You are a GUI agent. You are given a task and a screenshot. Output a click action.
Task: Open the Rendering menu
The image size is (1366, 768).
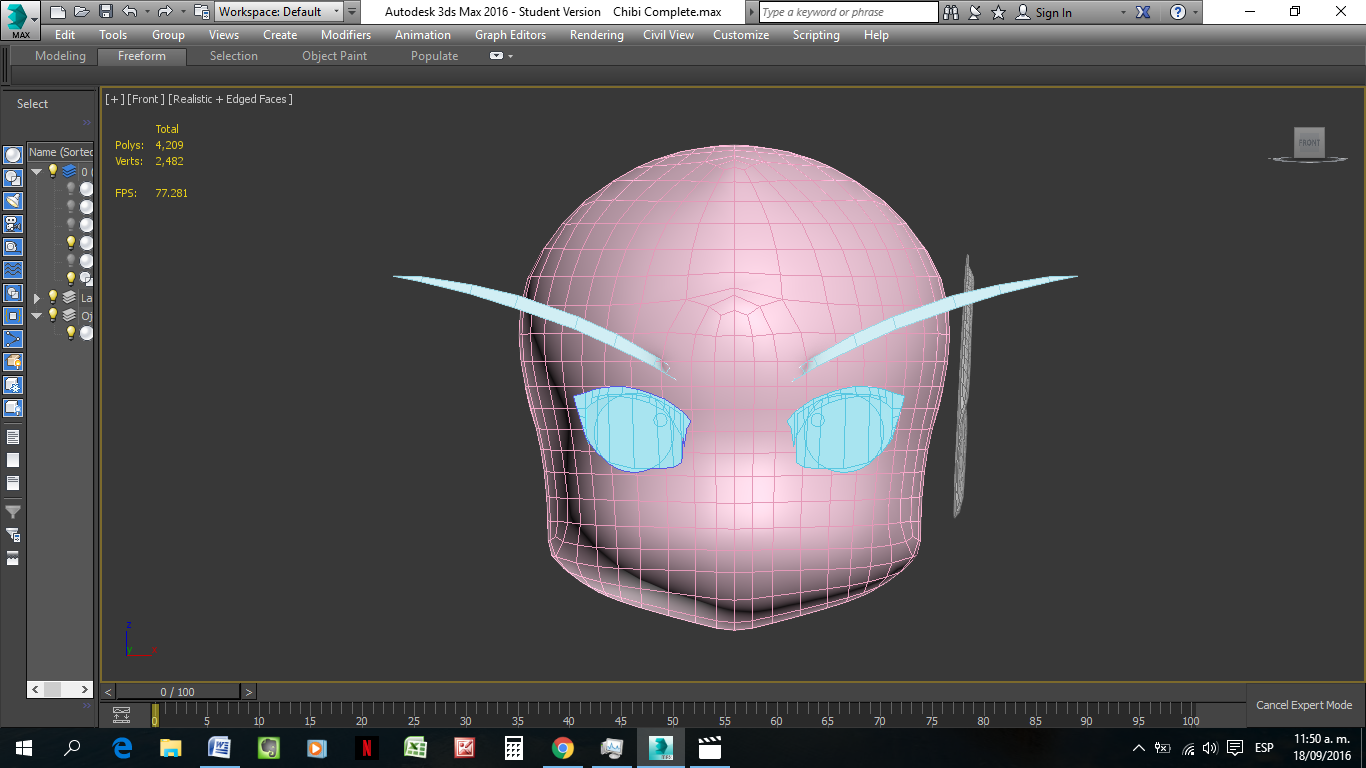(x=596, y=35)
